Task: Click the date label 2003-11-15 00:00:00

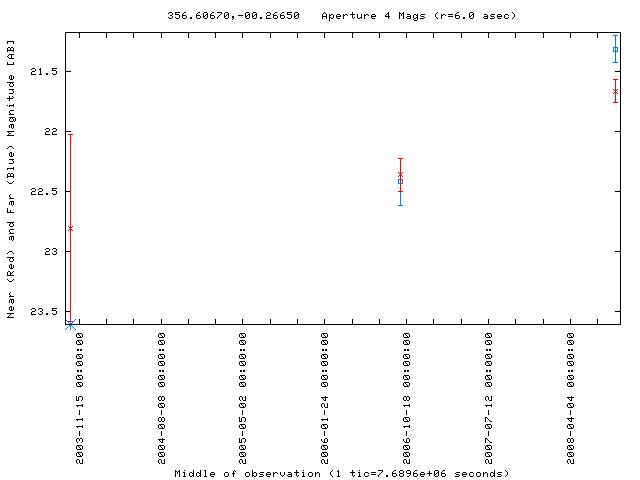Action: pos(80,398)
